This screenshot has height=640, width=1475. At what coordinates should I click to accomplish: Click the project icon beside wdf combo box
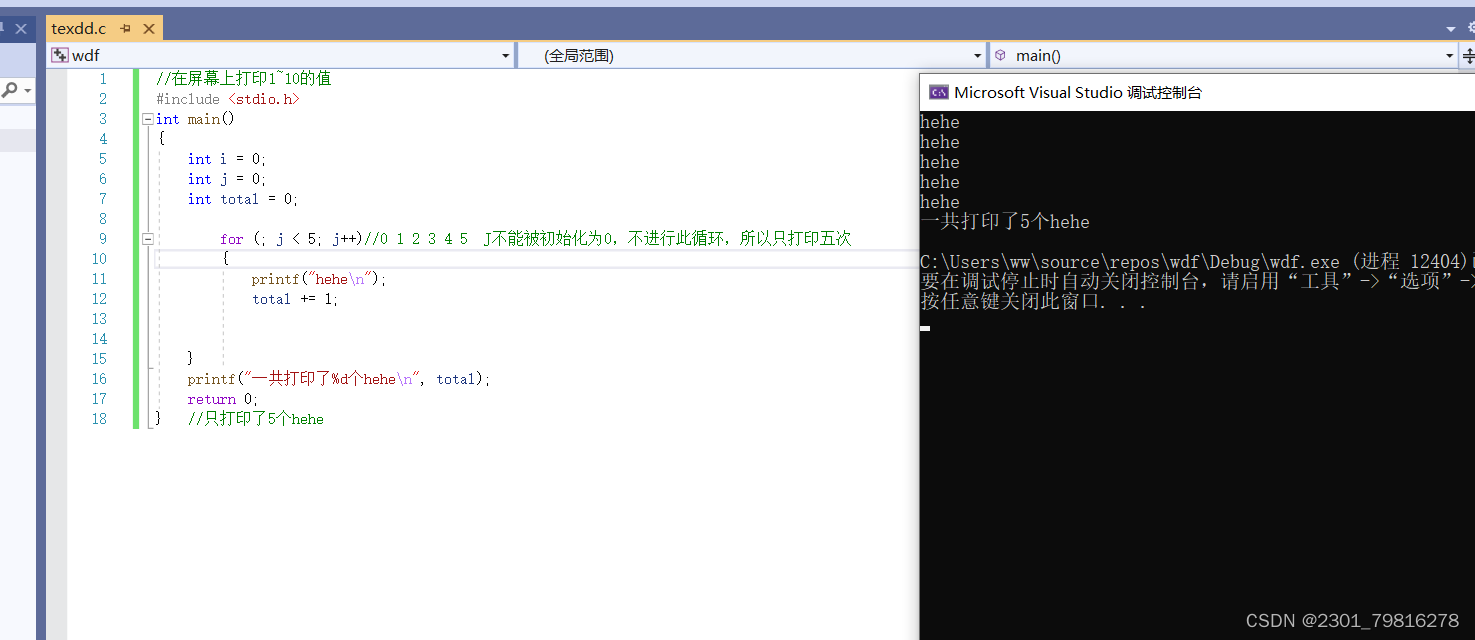(x=59, y=54)
